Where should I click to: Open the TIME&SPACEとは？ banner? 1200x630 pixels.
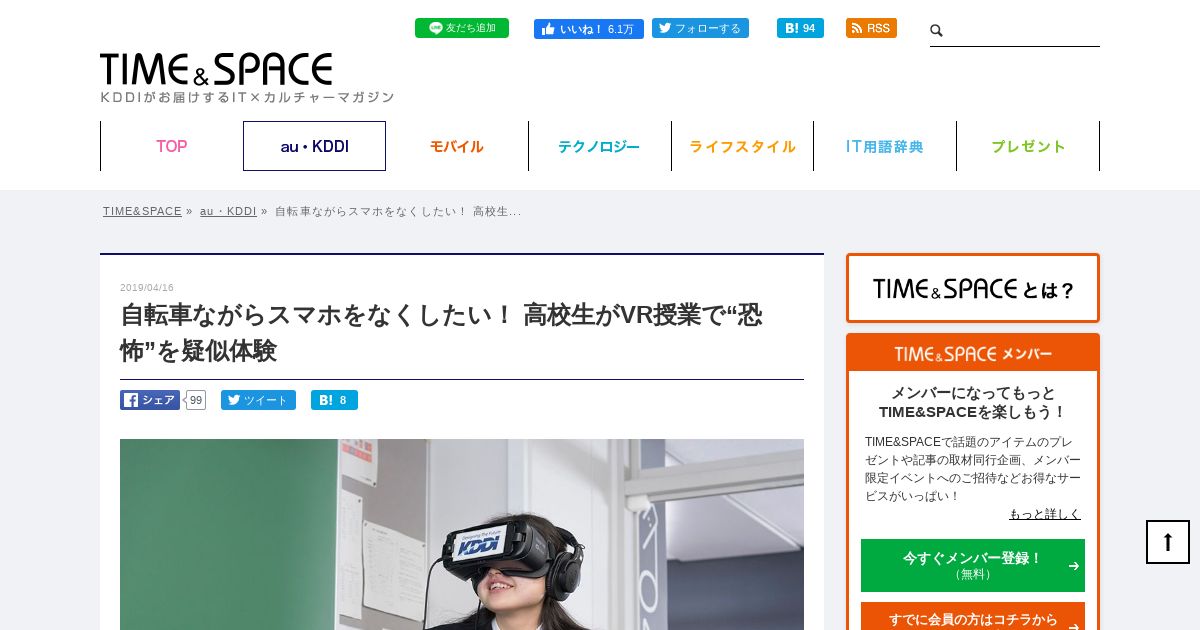pyautogui.click(x=973, y=288)
